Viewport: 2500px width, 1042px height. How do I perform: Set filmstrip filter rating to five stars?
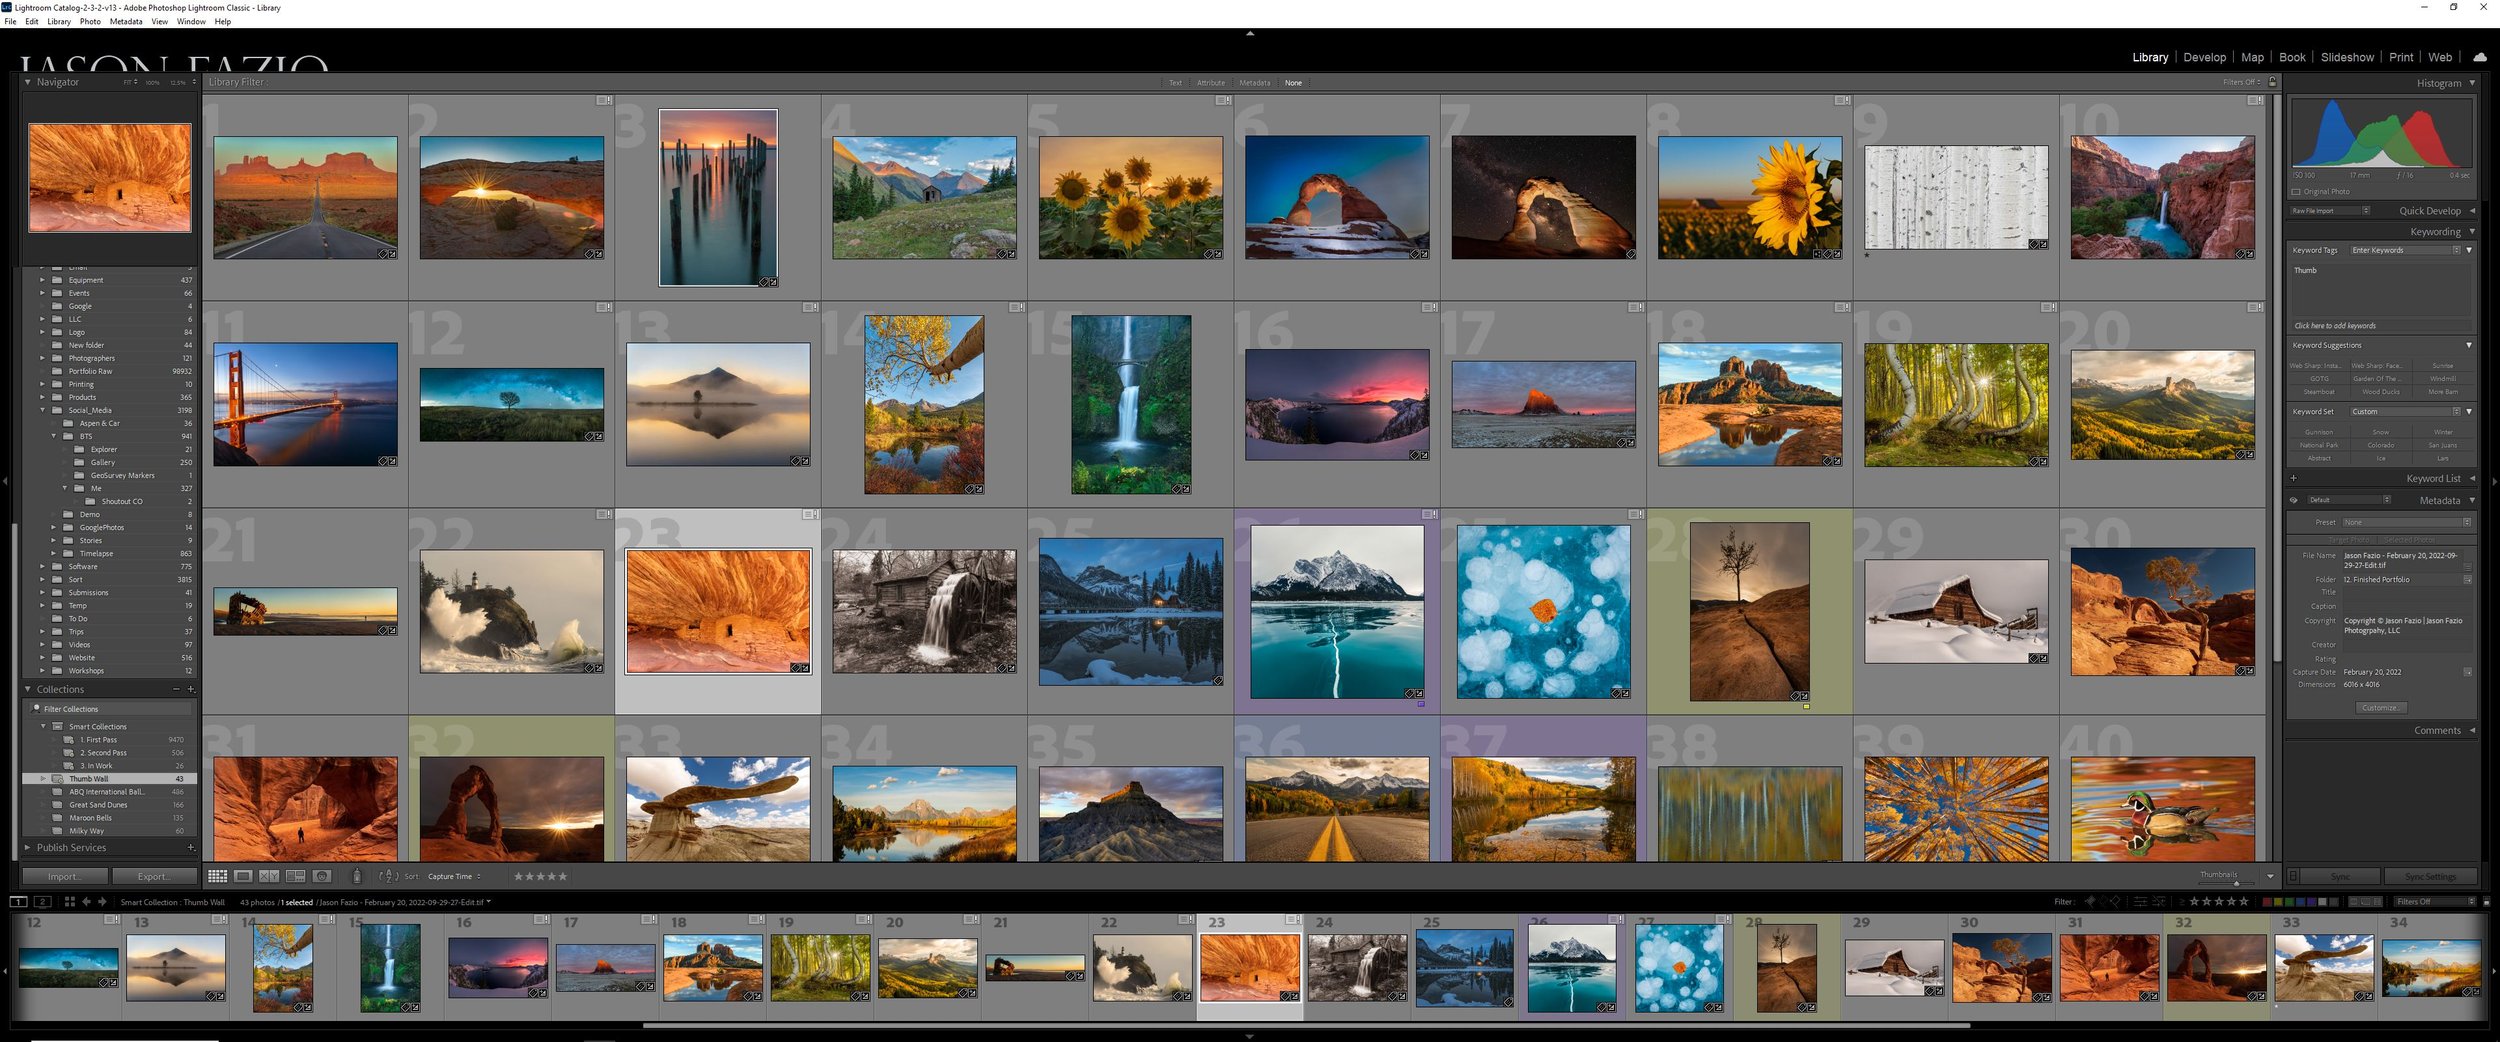[2243, 902]
